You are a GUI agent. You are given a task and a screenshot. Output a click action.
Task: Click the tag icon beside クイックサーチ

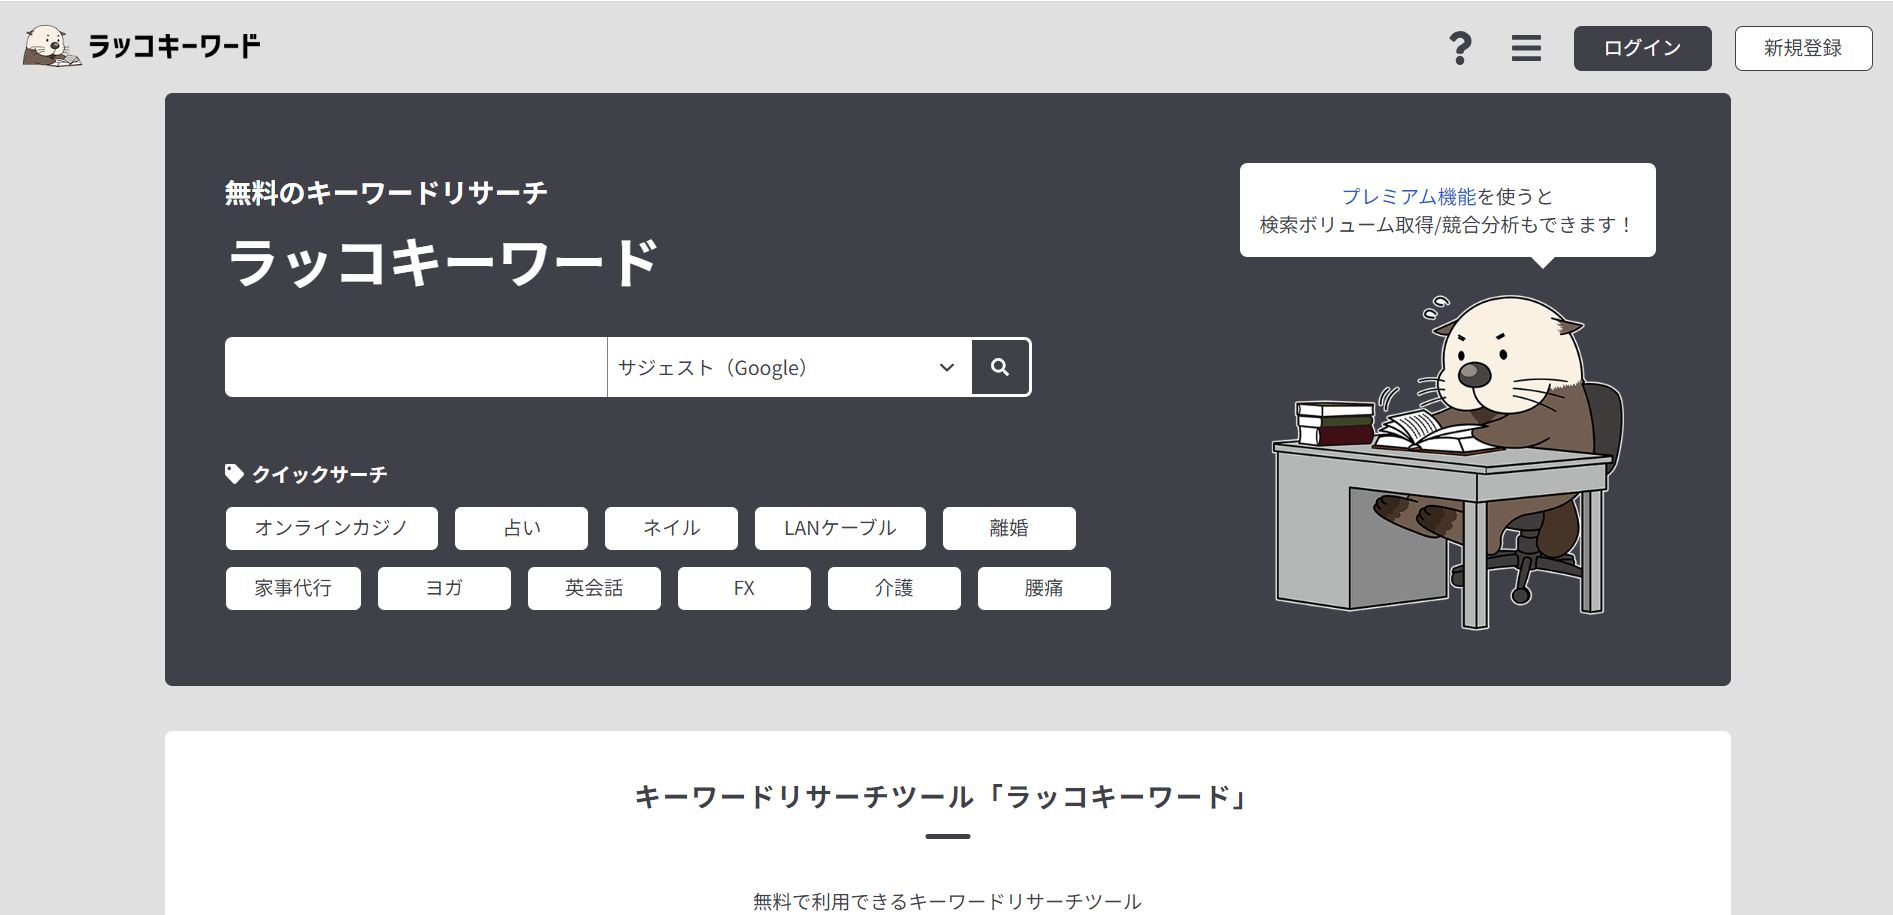234,474
